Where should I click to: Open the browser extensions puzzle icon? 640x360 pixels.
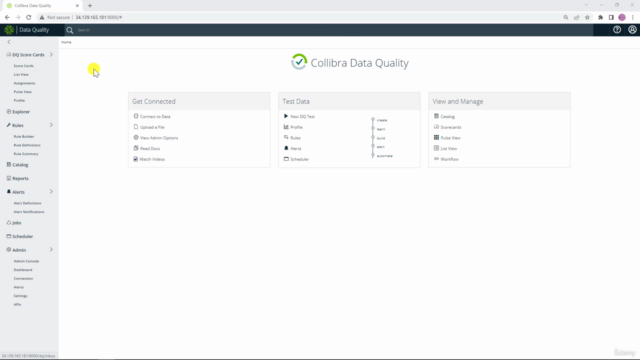pos(600,18)
